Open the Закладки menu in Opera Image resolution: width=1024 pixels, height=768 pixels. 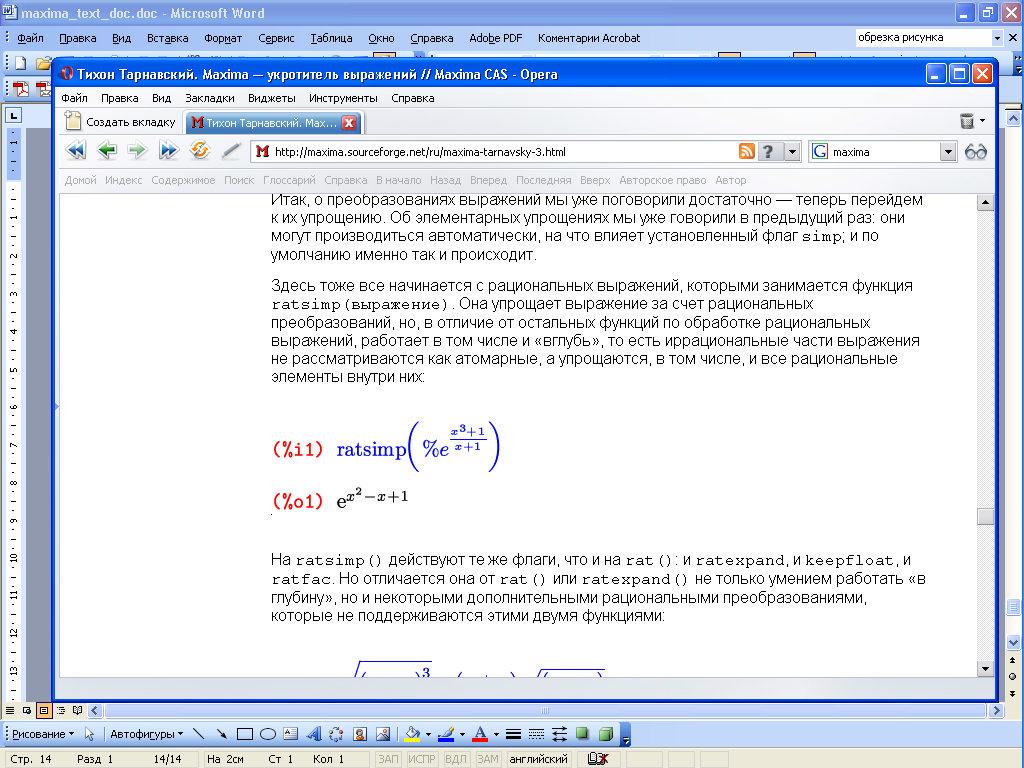210,98
